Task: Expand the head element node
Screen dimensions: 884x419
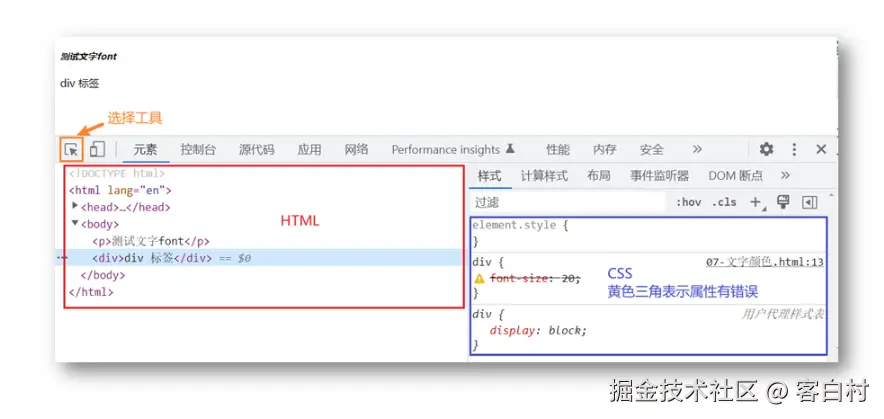Action: (x=76, y=206)
